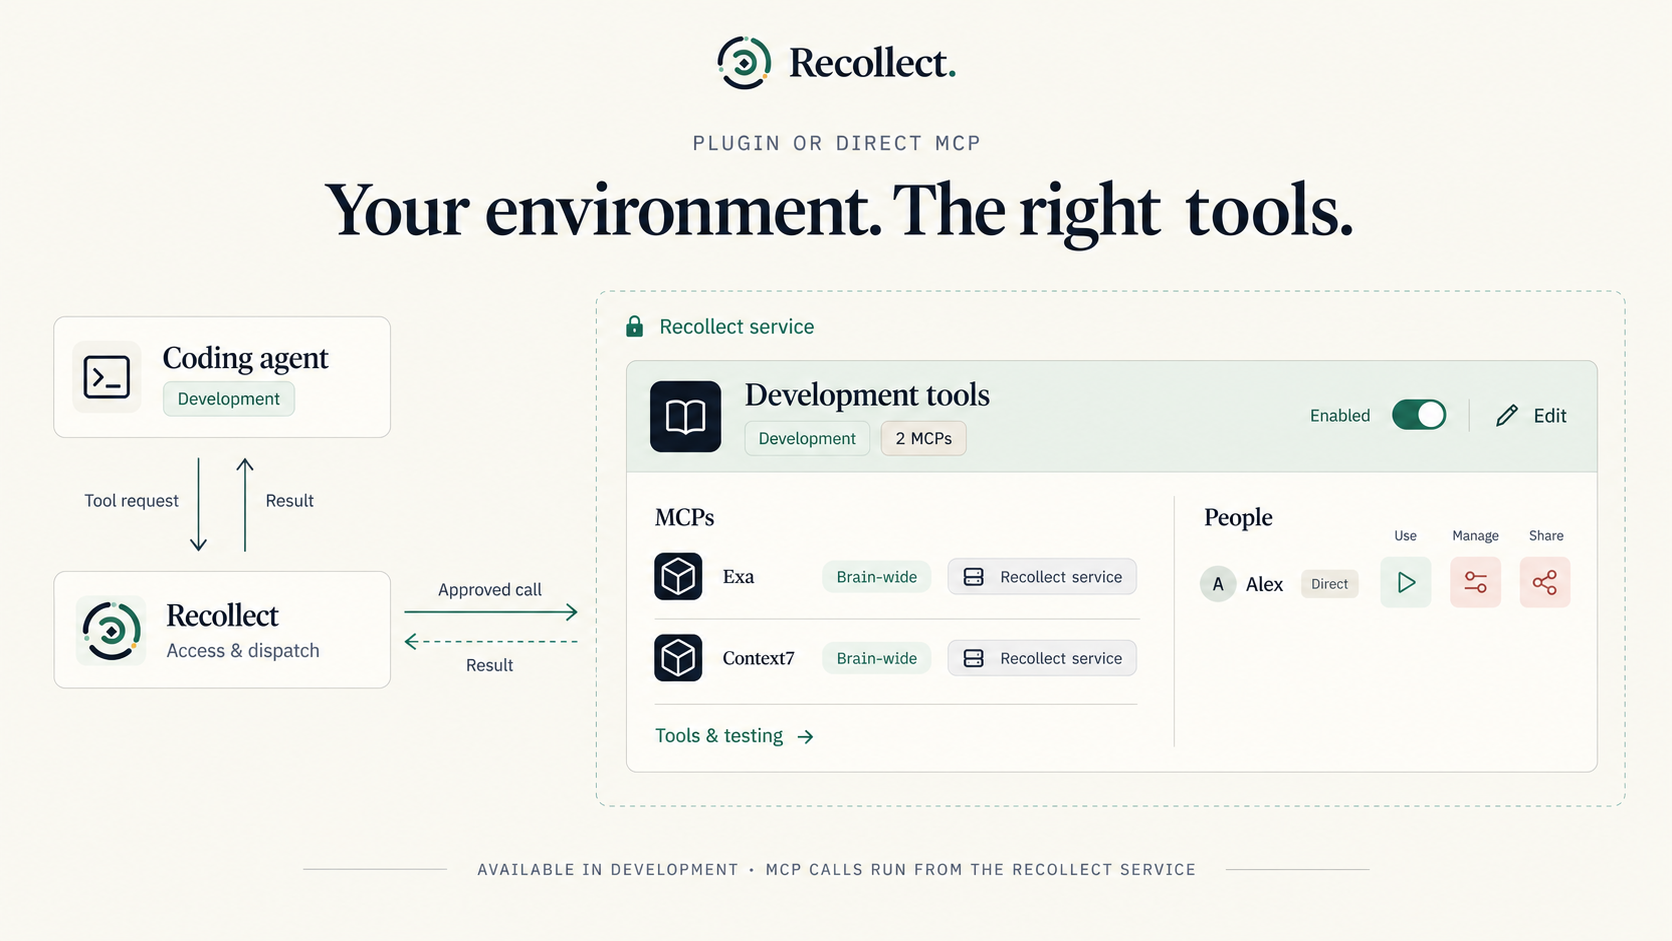This screenshot has height=941, width=1672.
Task: Click Development tag under Coding agent
Action: pyautogui.click(x=229, y=398)
